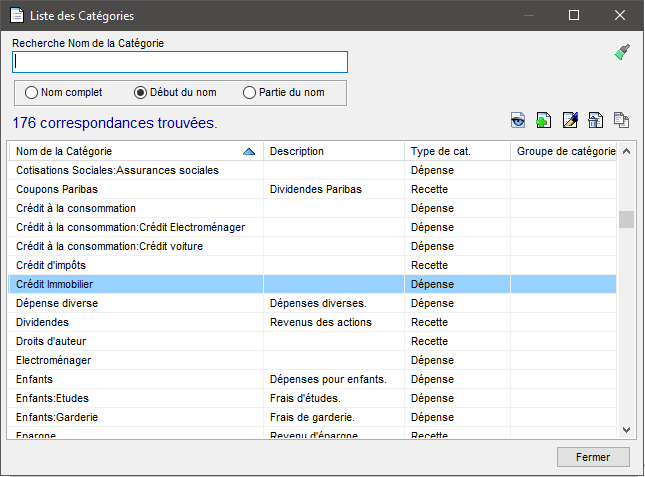Screen dimensions: 645x477
Task: Choose the 'Partie du nom' radio button
Action: [x=250, y=93]
